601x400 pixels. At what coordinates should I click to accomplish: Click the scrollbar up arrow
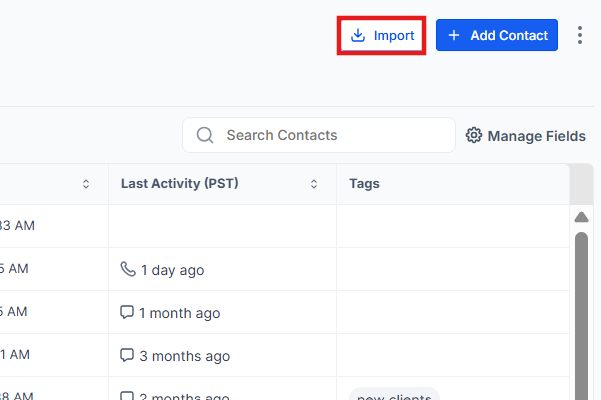tap(581, 217)
